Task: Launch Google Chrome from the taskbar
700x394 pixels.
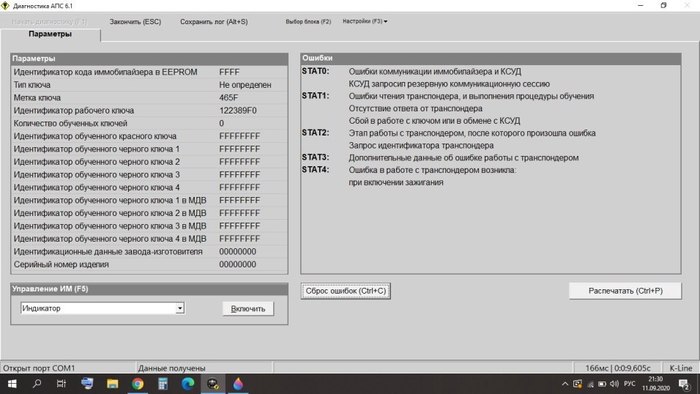Action: point(138,384)
